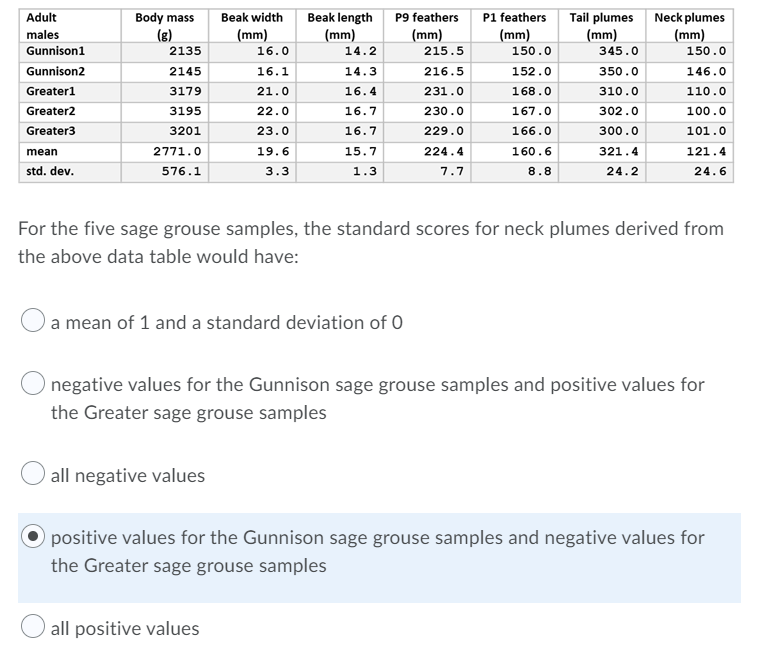Image resolution: width=757 pixels, height=666 pixels.
Task: Select "a mean of 1" radio option
Action: pos(33,320)
